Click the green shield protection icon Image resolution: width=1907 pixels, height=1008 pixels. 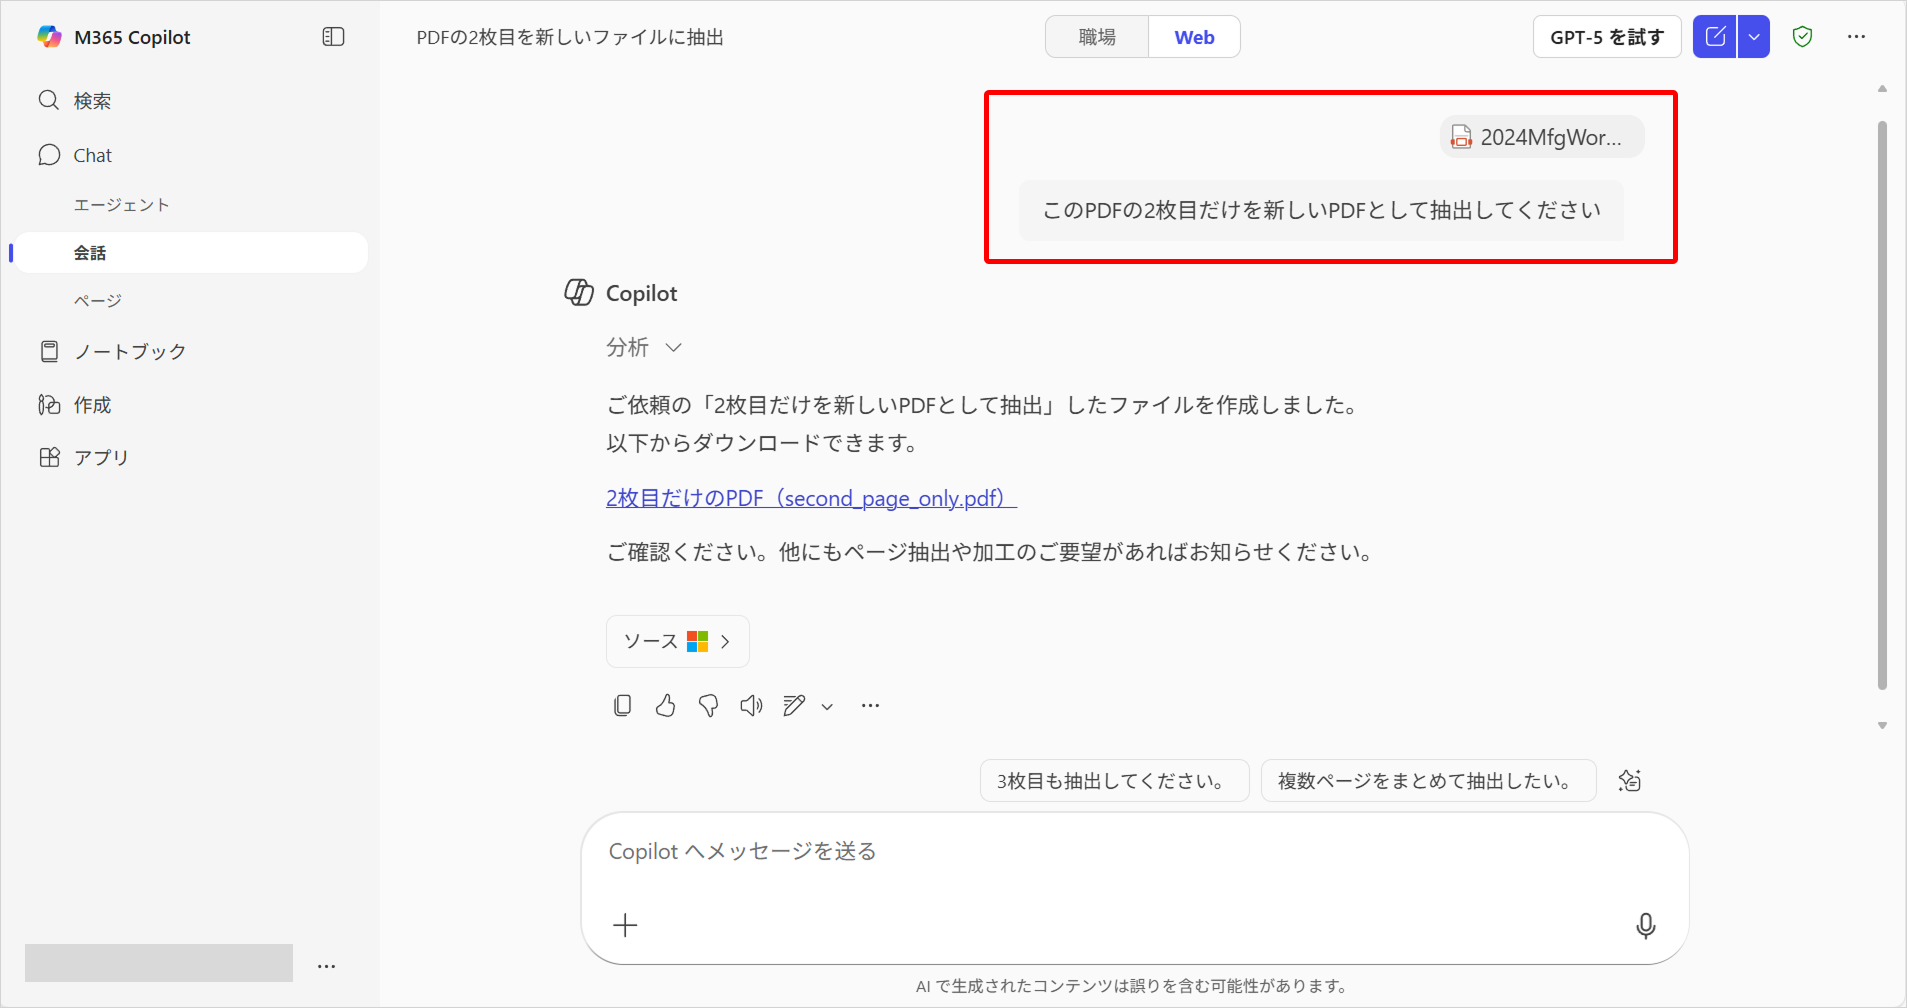pyautogui.click(x=1802, y=37)
